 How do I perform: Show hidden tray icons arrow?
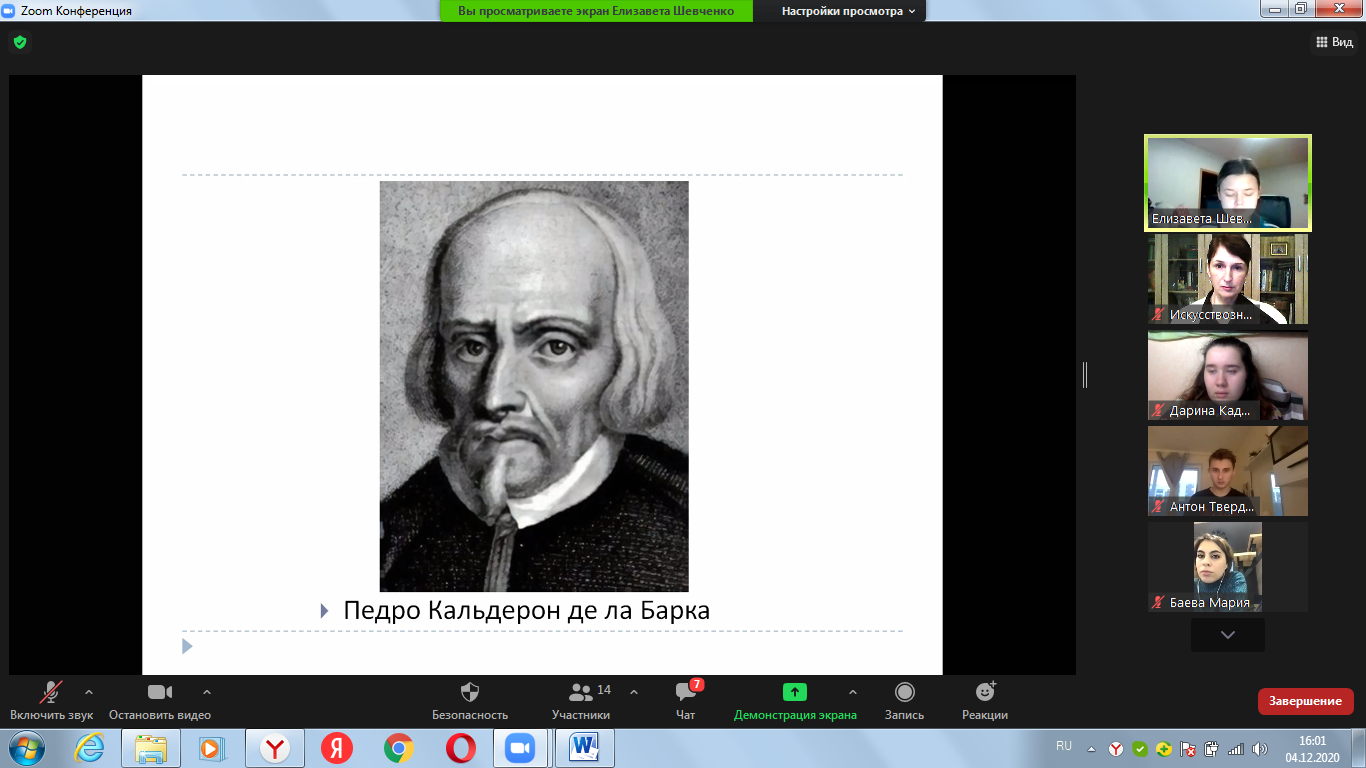pos(1092,748)
